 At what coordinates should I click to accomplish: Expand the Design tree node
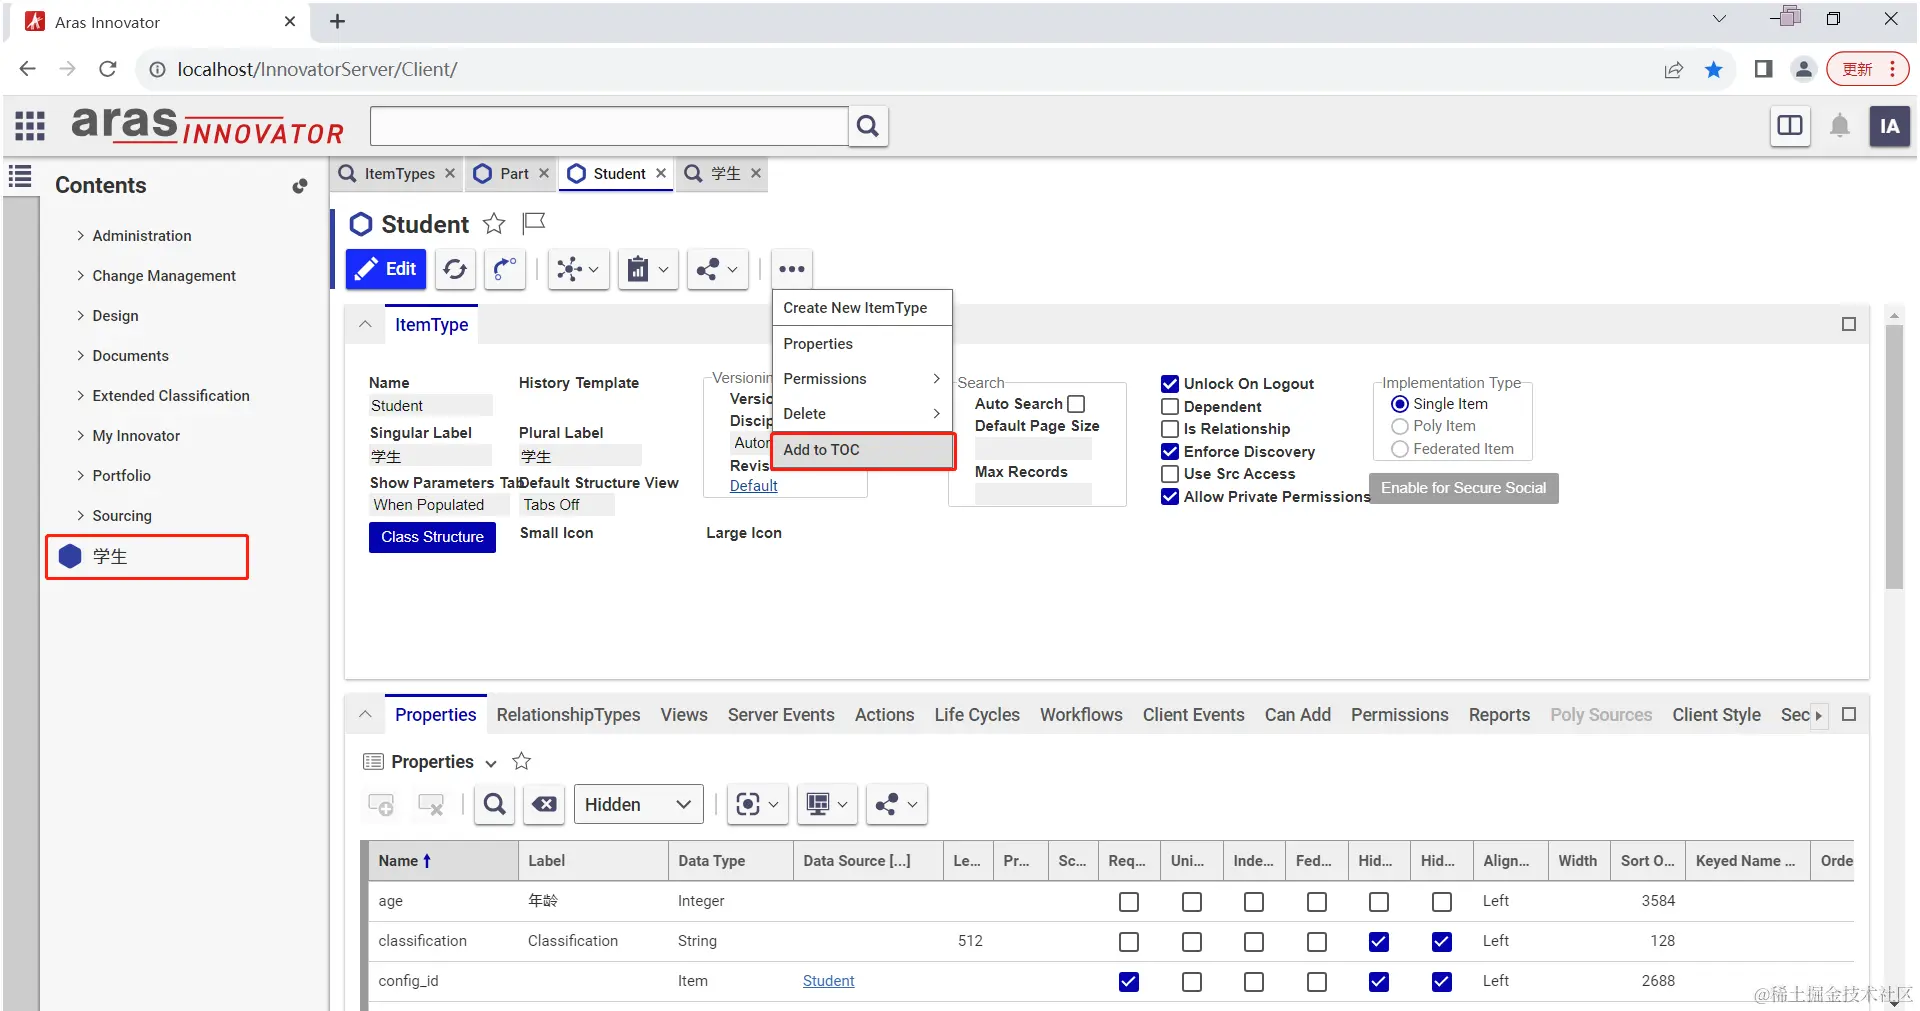pyautogui.click(x=81, y=315)
